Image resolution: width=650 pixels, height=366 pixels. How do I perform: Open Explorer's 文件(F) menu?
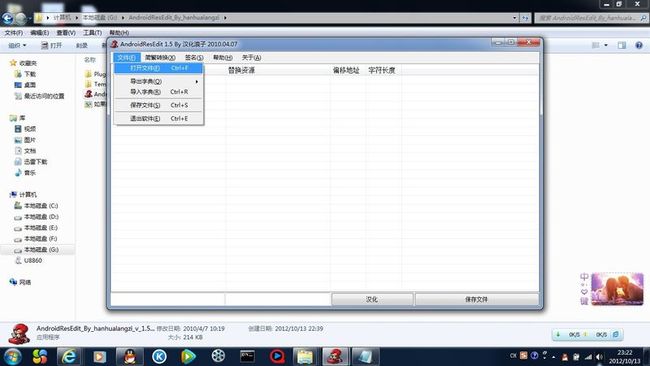tap(14, 32)
